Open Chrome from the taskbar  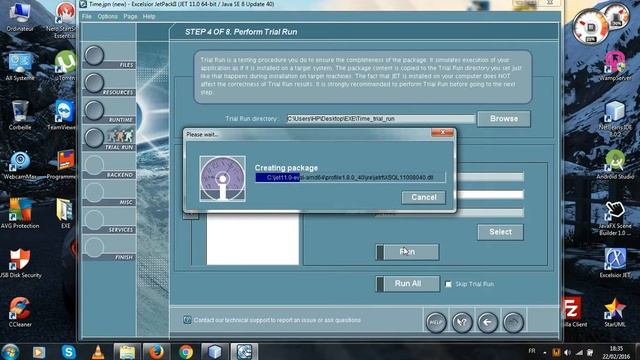click(x=186, y=351)
